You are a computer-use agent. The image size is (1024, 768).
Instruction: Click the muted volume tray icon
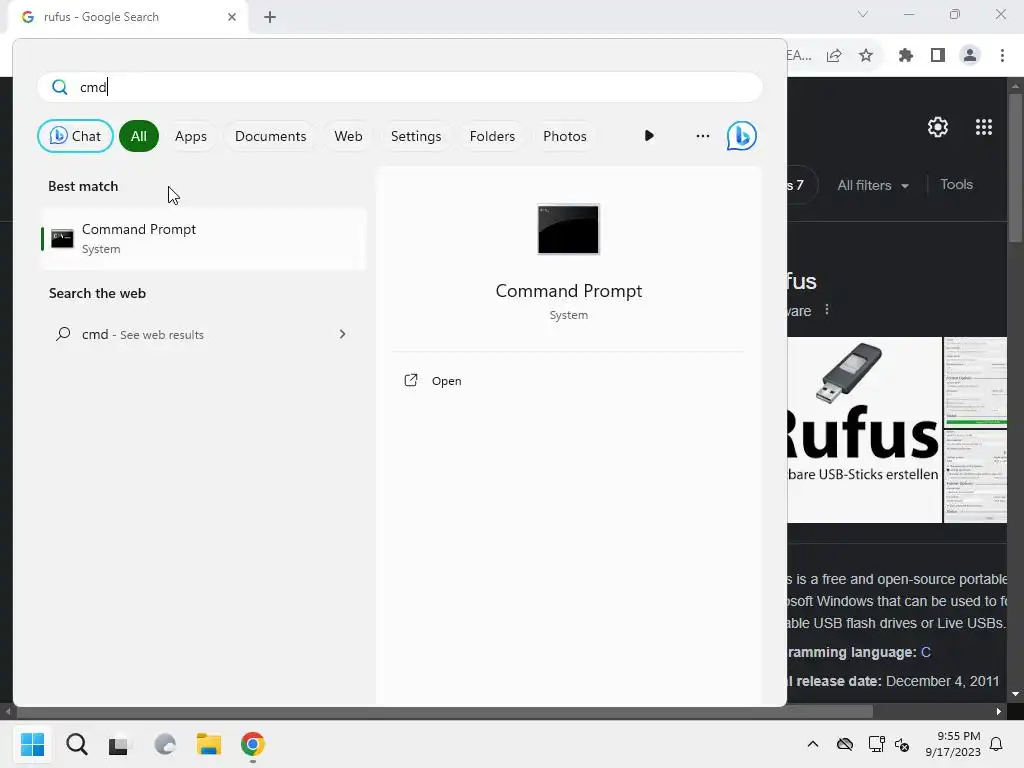click(902, 744)
